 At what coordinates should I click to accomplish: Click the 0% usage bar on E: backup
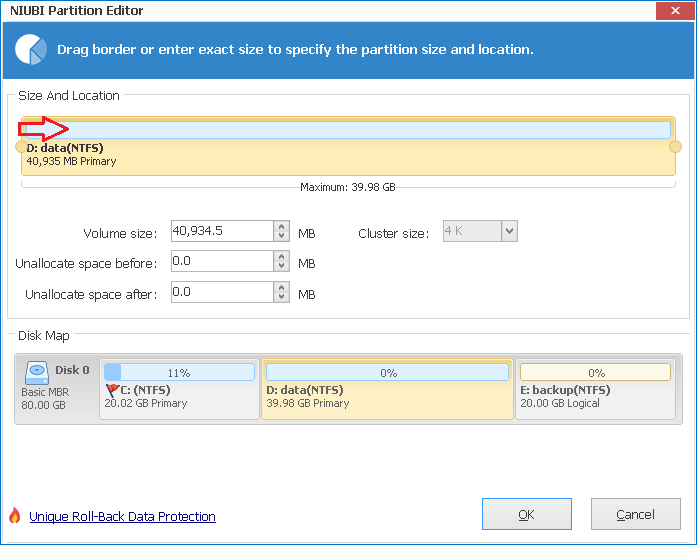coord(595,372)
